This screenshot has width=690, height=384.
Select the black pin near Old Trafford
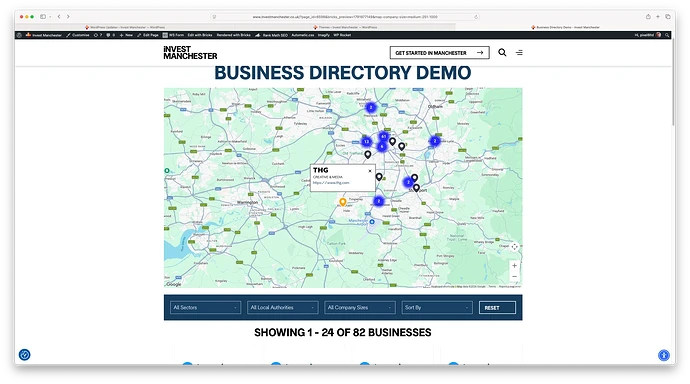pyautogui.click(x=368, y=154)
